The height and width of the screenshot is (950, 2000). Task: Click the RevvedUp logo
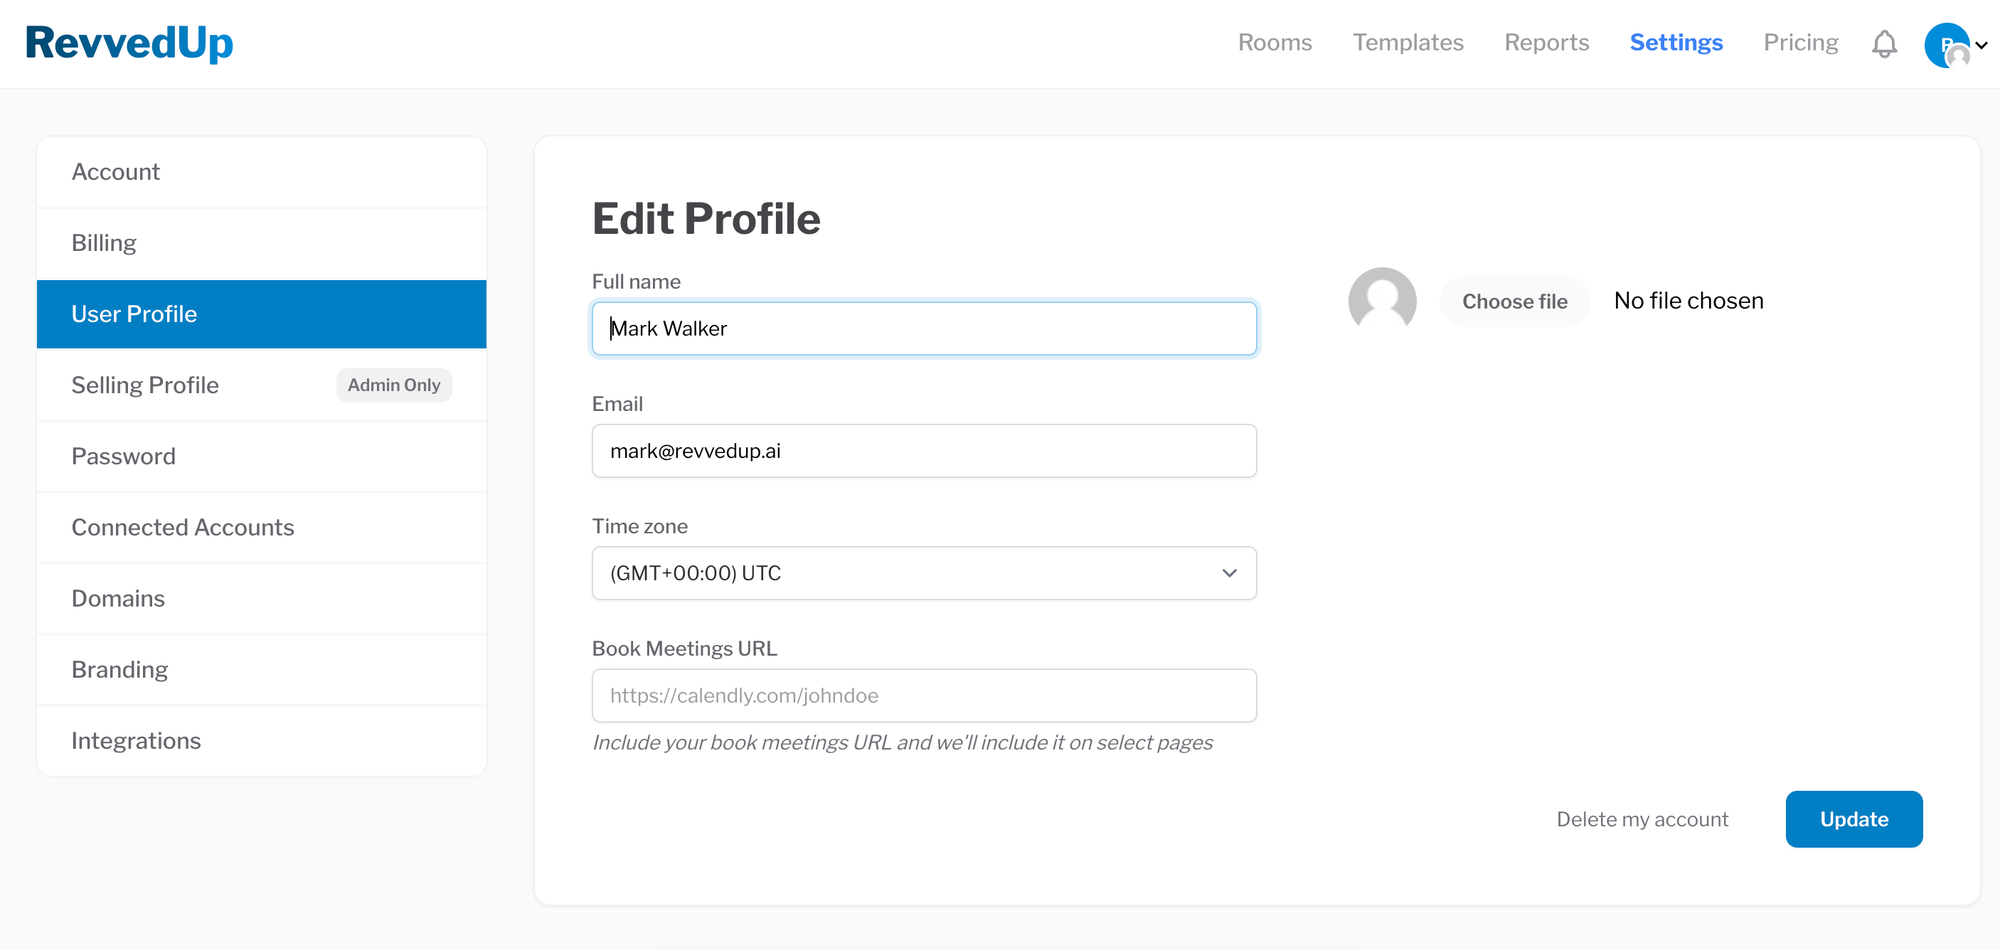point(128,43)
